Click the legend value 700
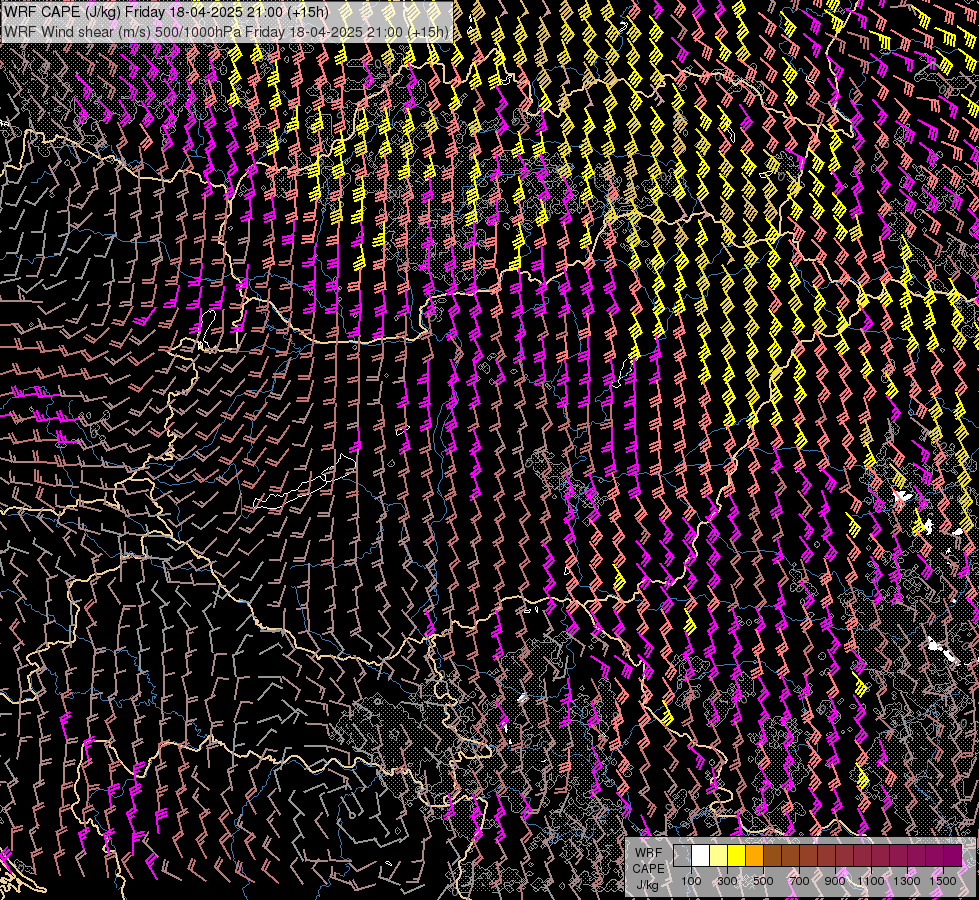The width and height of the screenshot is (979, 900). pyautogui.click(x=799, y=881)
